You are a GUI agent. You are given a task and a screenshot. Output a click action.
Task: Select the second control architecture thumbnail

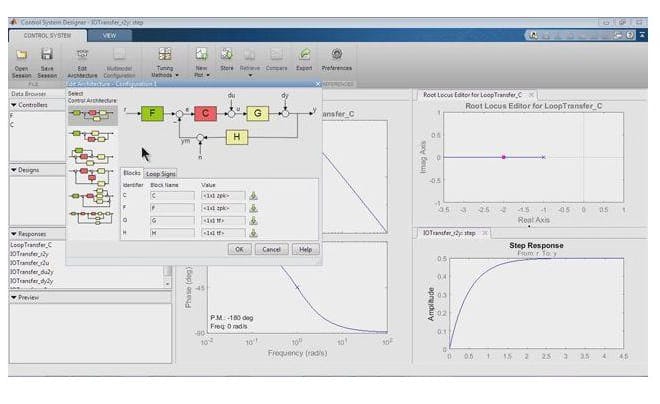point(93,136)
